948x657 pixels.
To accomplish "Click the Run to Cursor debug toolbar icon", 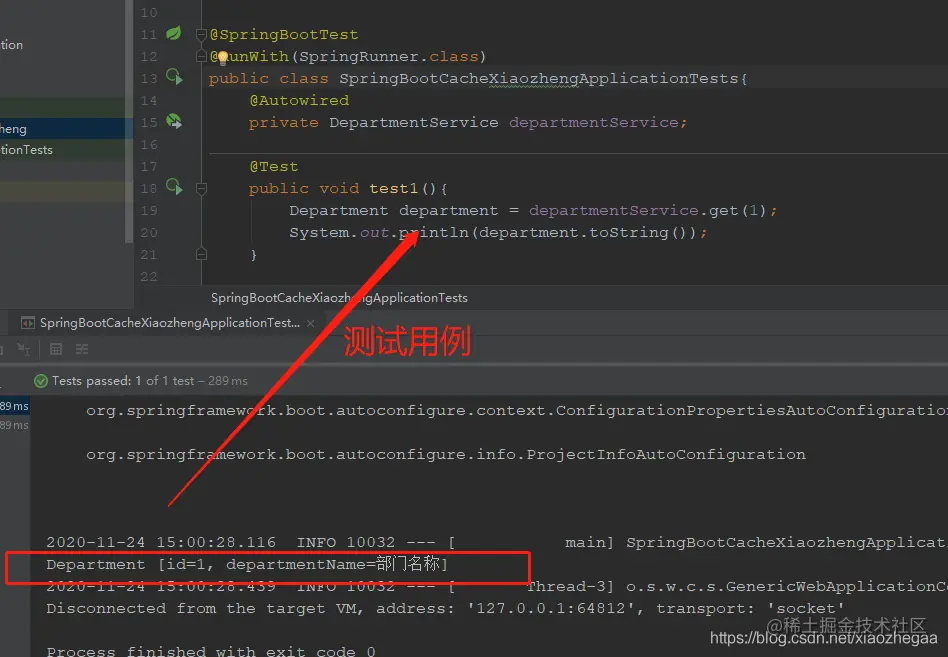I will tap(24, 349).
